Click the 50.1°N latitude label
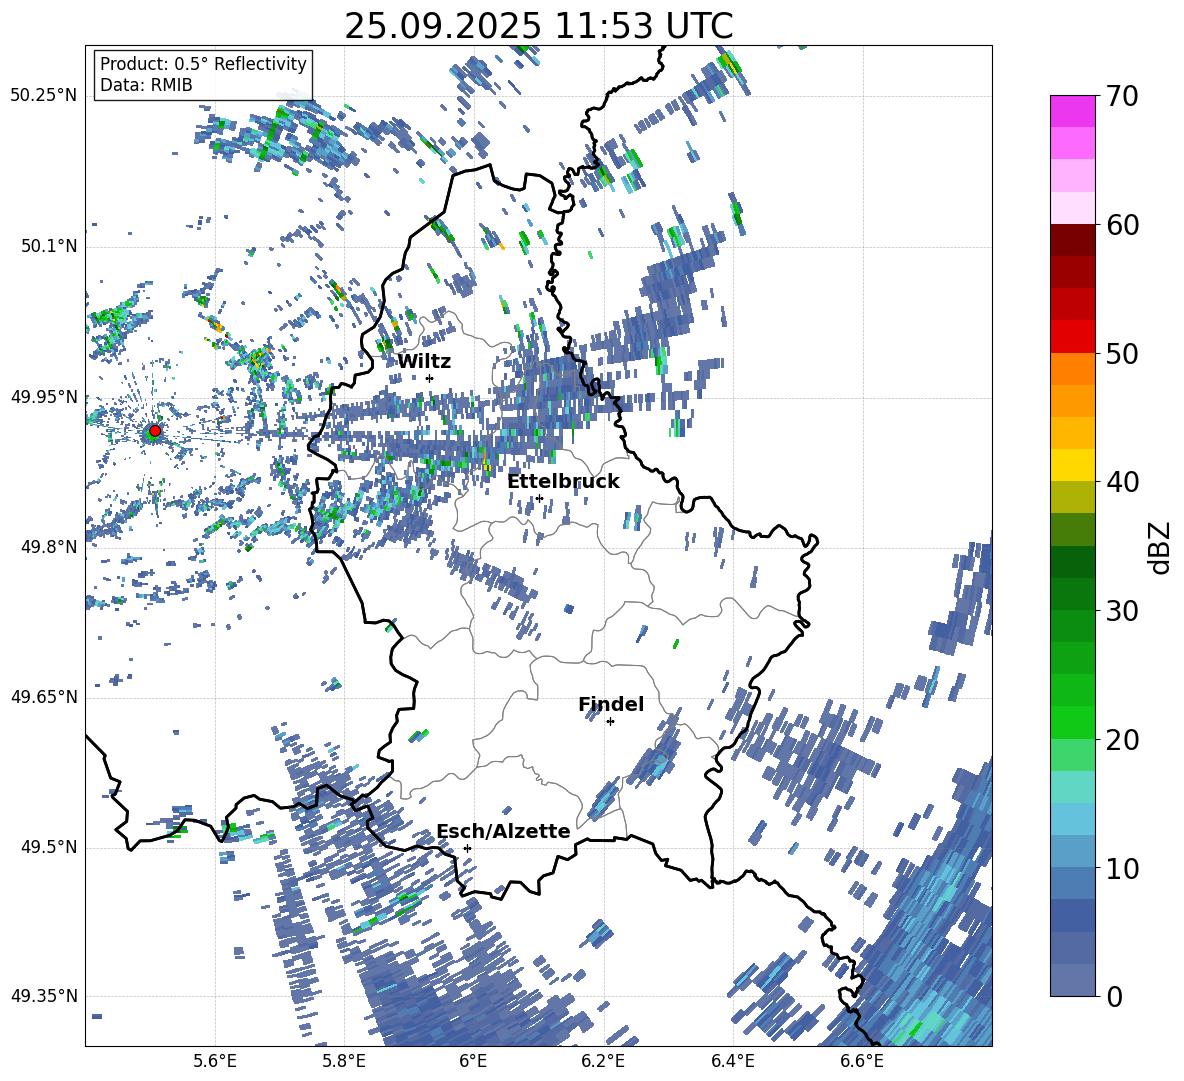The image size is (1184, 1081). (x=49, y=246)
